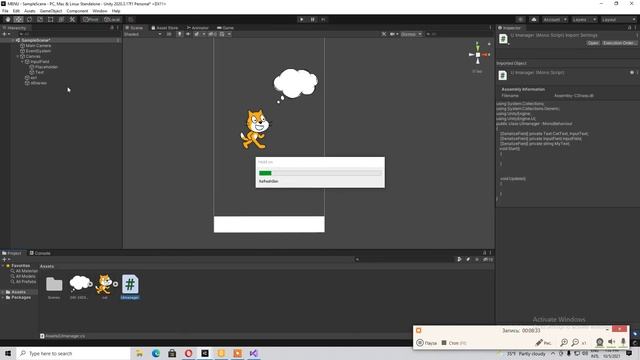Collapse the Canvas object in Hierarchy
640x360 pixels.
tap(18, 56)
